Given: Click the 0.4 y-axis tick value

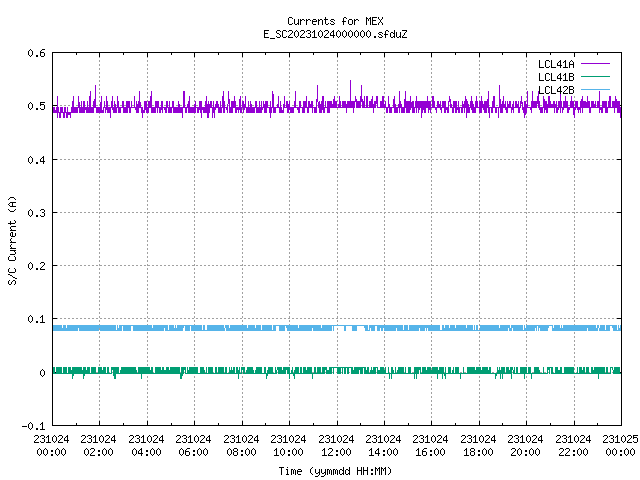Looking at the screenshot, I should click(36, 160).
